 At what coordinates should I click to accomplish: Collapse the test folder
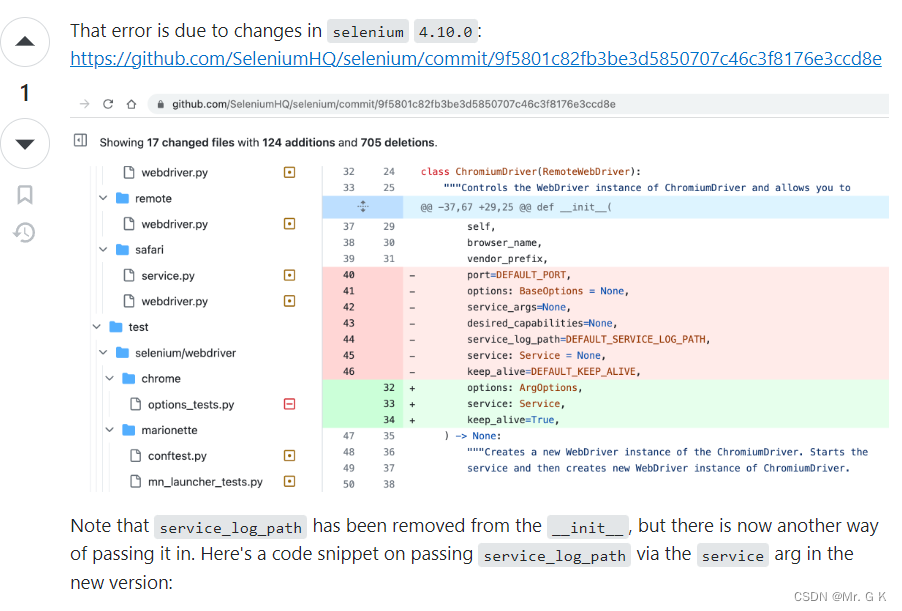[x=97, y=327]
